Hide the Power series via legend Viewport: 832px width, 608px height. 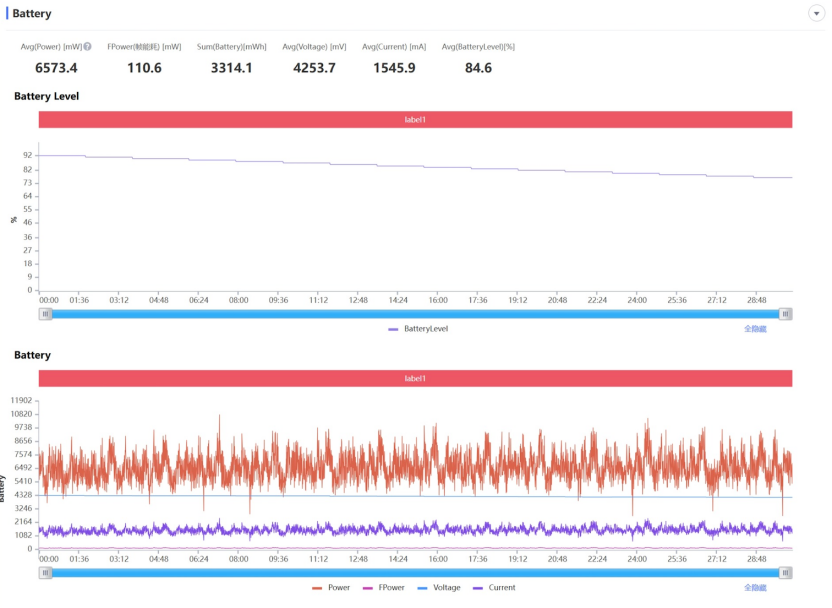click(x=331, y=588)
